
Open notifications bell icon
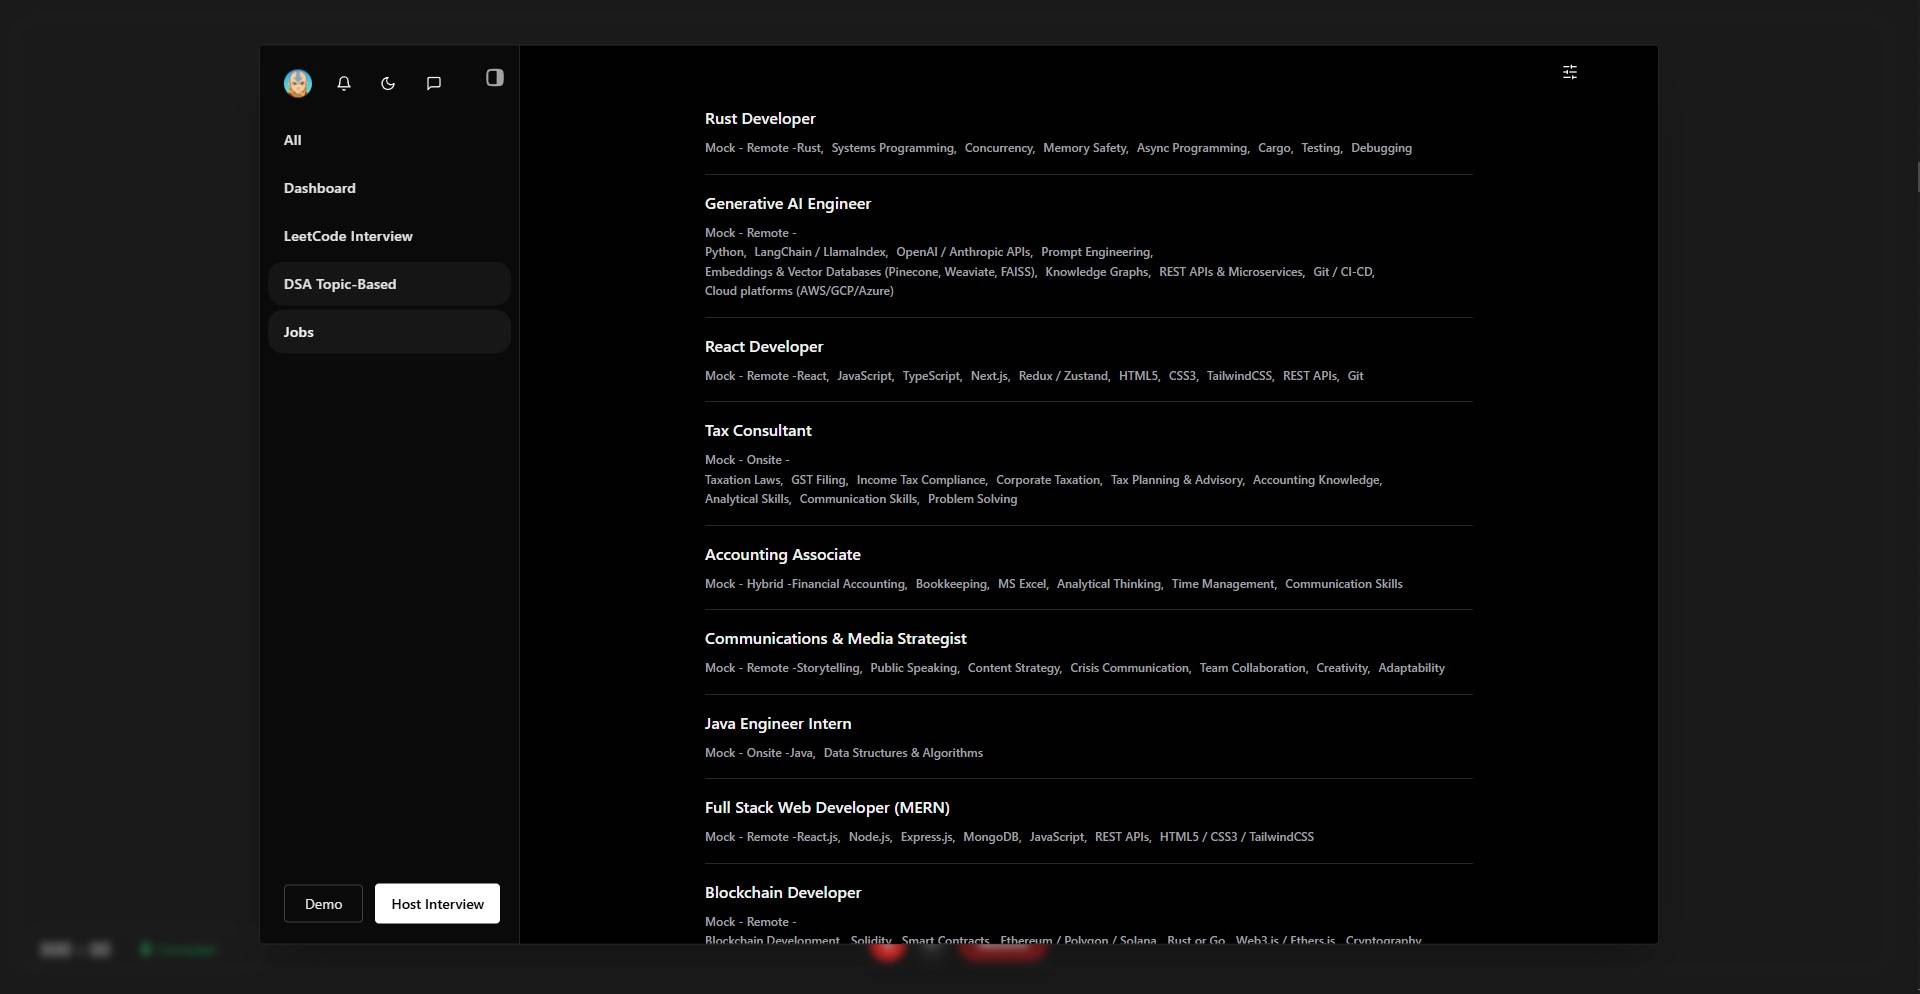pyautogui.click(x=344, y=83)
